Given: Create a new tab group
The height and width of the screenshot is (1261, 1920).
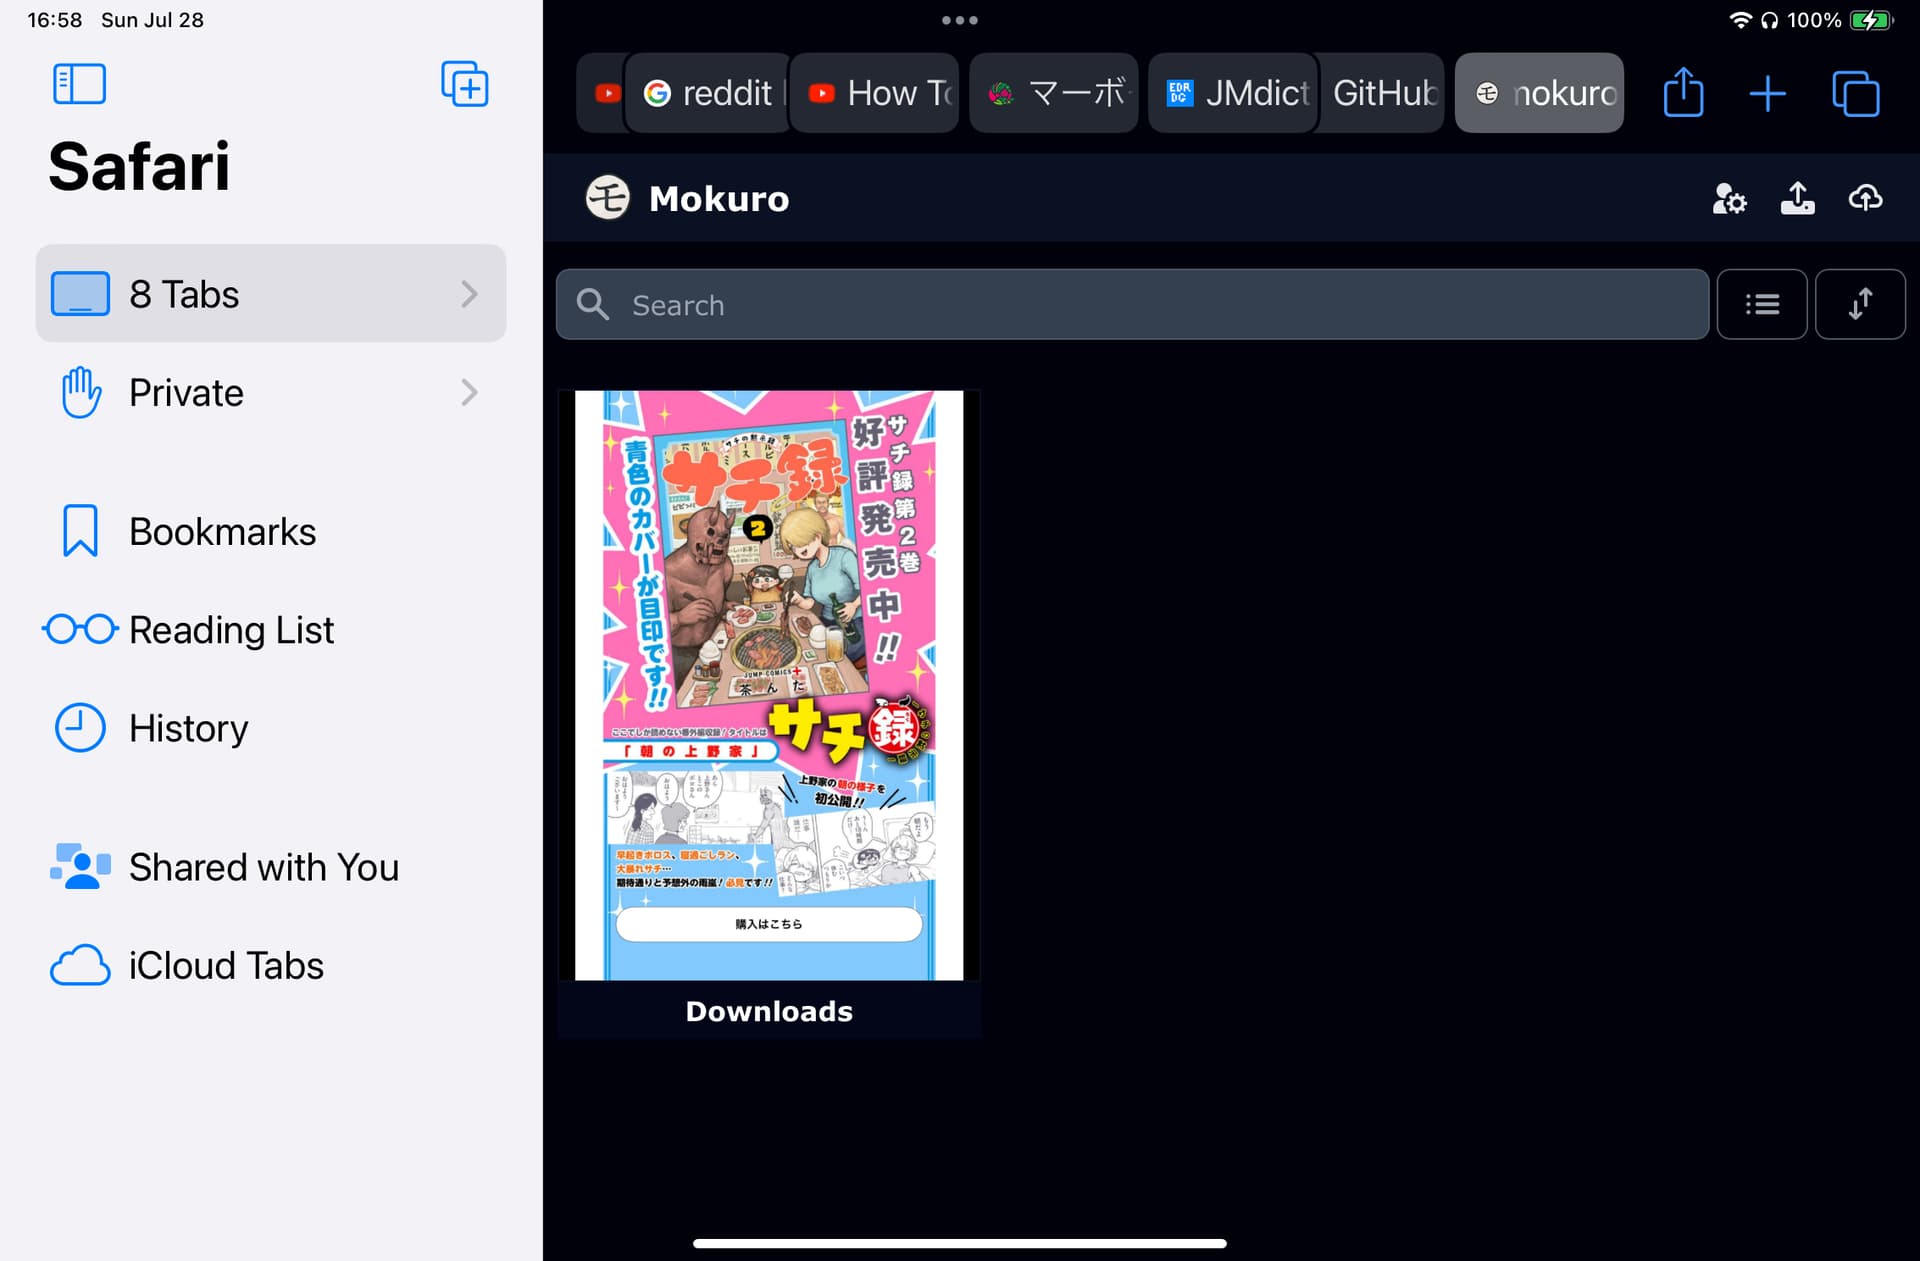Looking at the screenshot, I should tap(465, 84).
